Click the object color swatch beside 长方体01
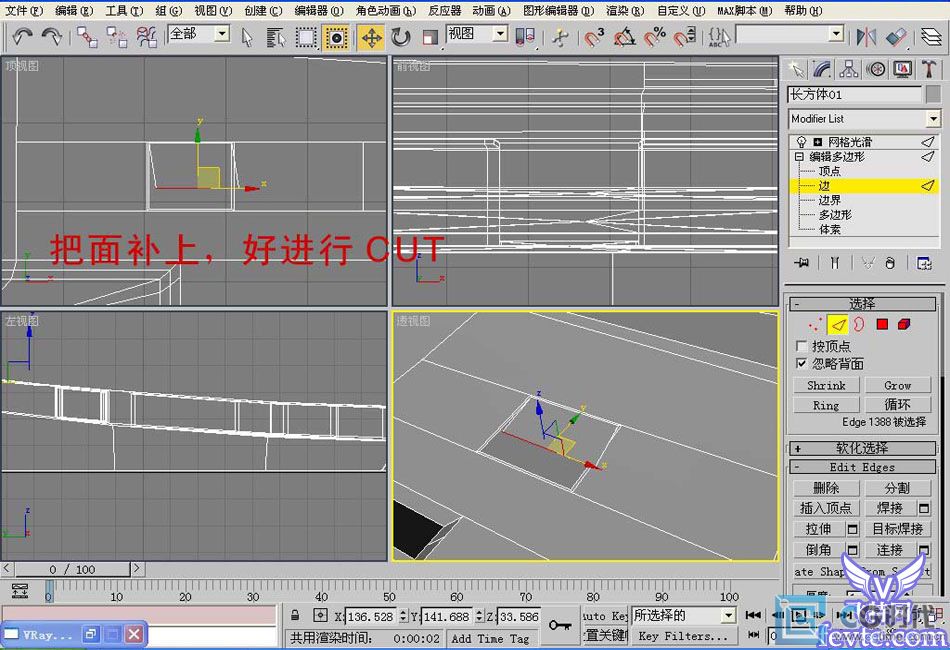Screen dimensions: 950x650 coord(933,94)
